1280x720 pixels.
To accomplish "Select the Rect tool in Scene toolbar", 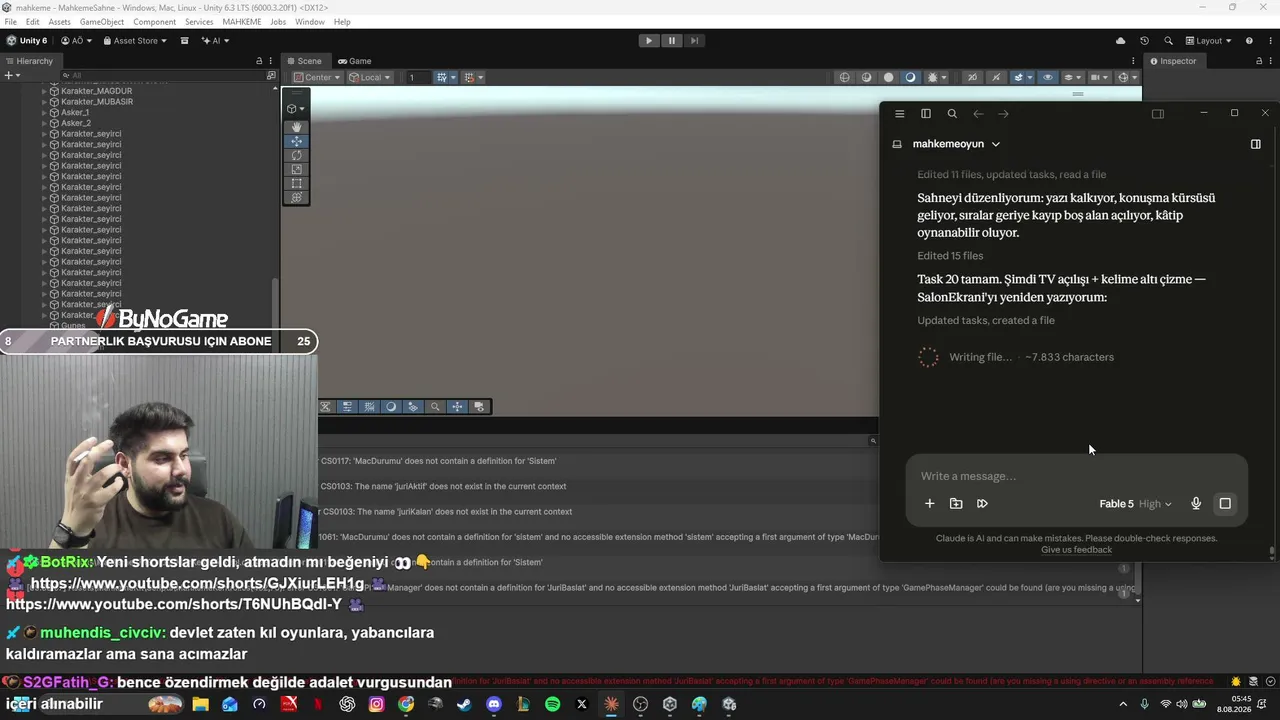I will [x=296, y=183].
